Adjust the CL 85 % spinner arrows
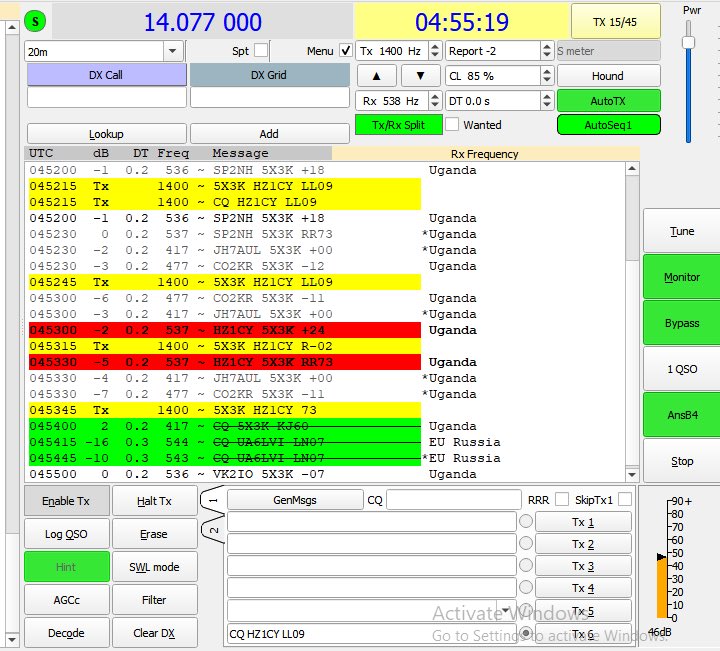This screenshot has width=720, height=651. pyautogui.click(x=546, y=76)
